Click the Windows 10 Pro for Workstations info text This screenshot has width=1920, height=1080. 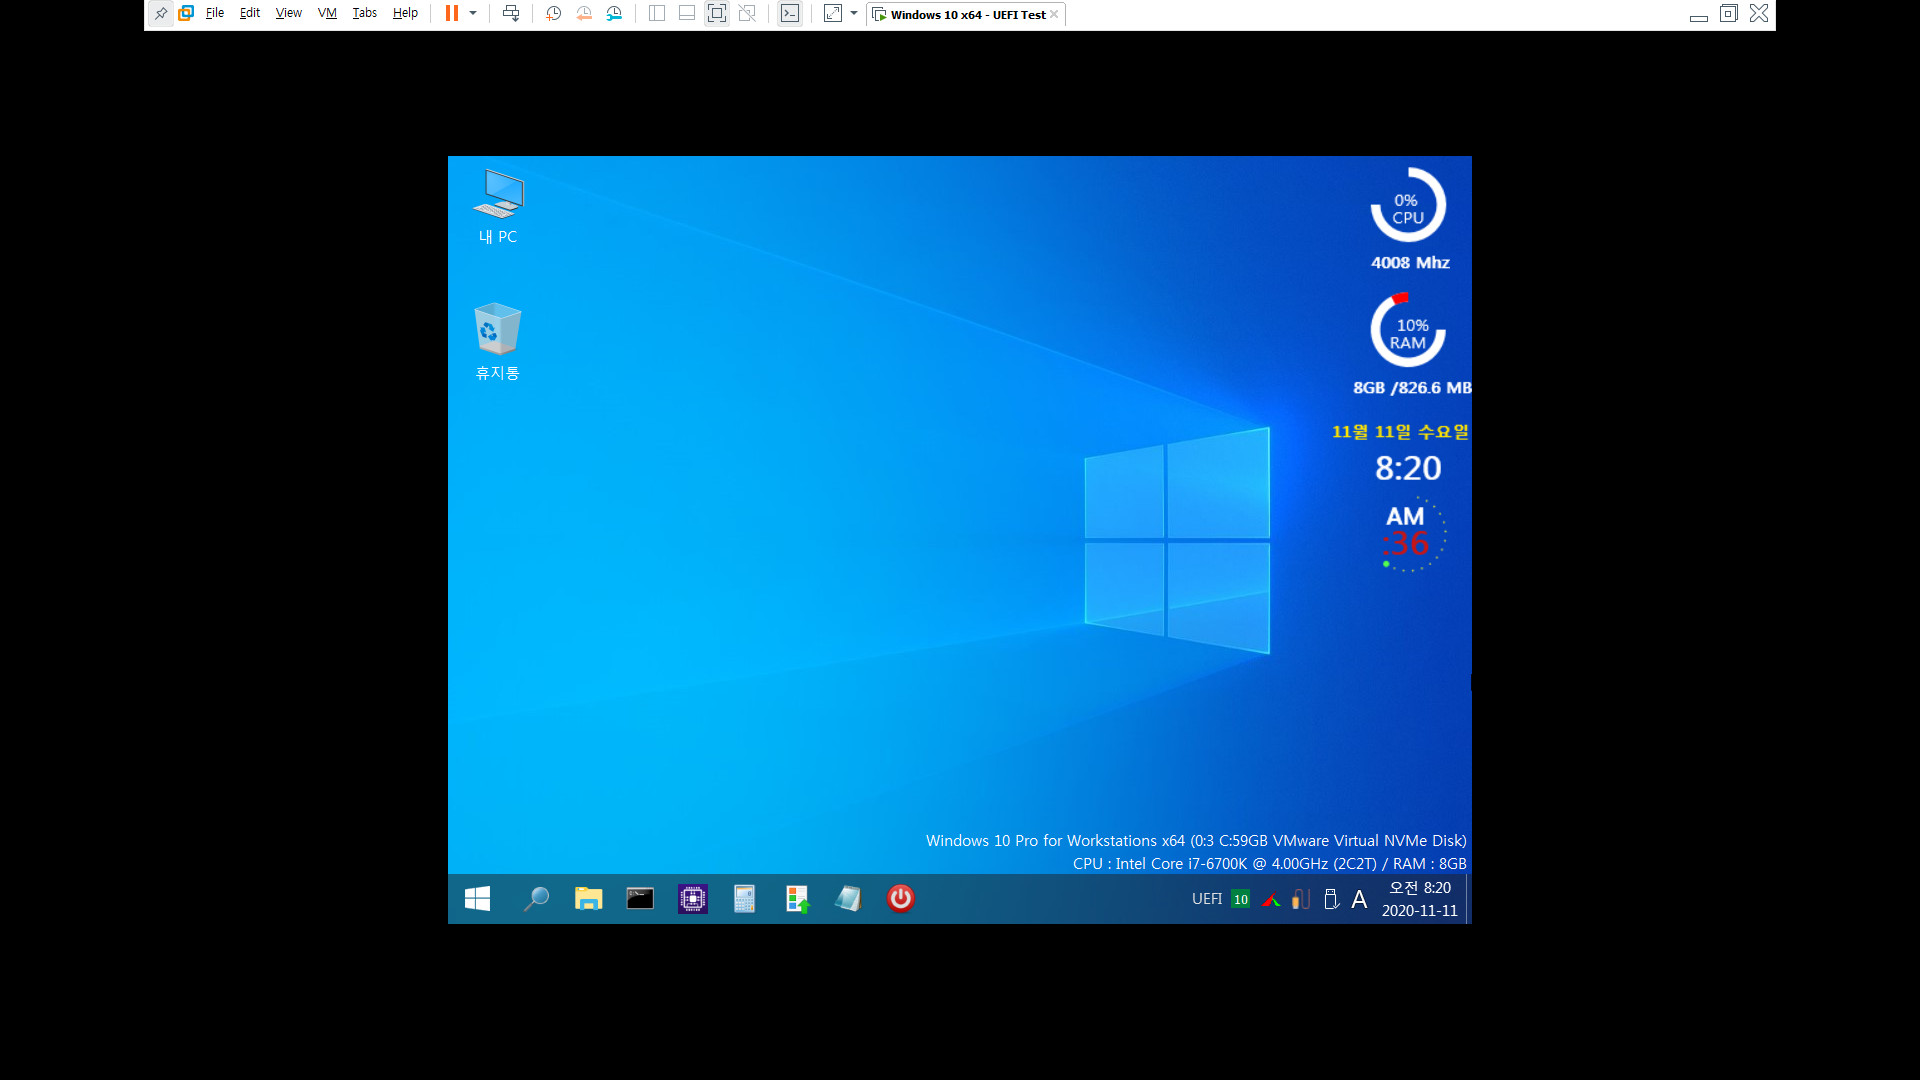click(x=1196, y=841)
